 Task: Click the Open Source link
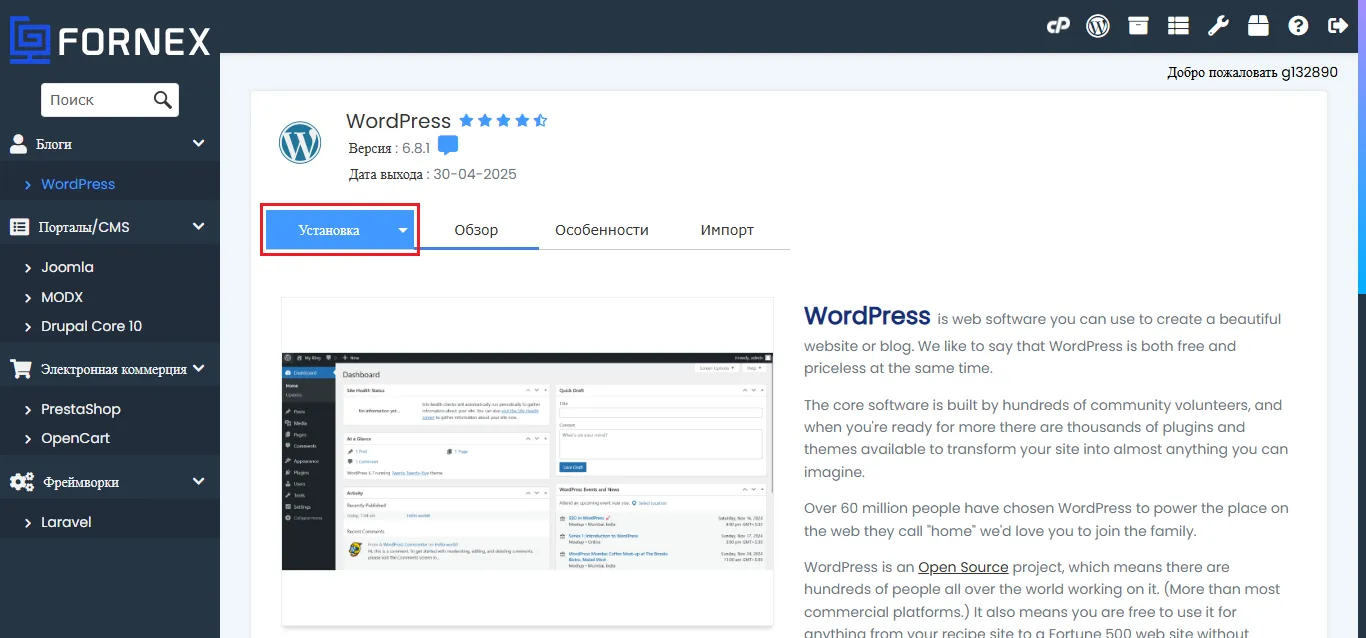[963, 567]
